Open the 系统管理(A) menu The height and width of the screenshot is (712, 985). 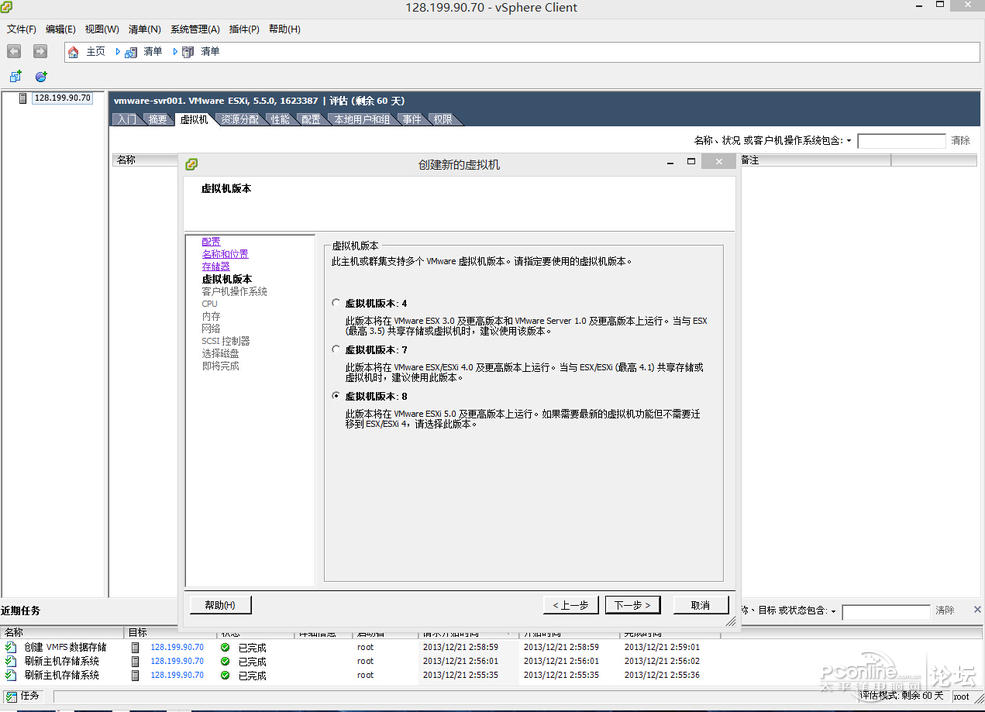click(195, 29)
